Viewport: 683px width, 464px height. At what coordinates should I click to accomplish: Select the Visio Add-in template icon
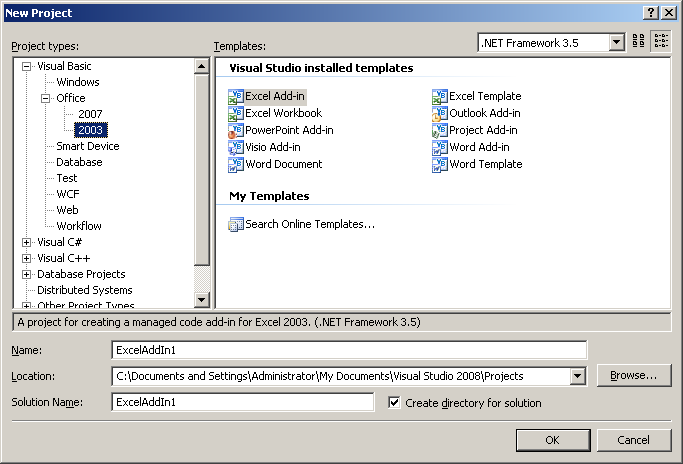[236, 147]
